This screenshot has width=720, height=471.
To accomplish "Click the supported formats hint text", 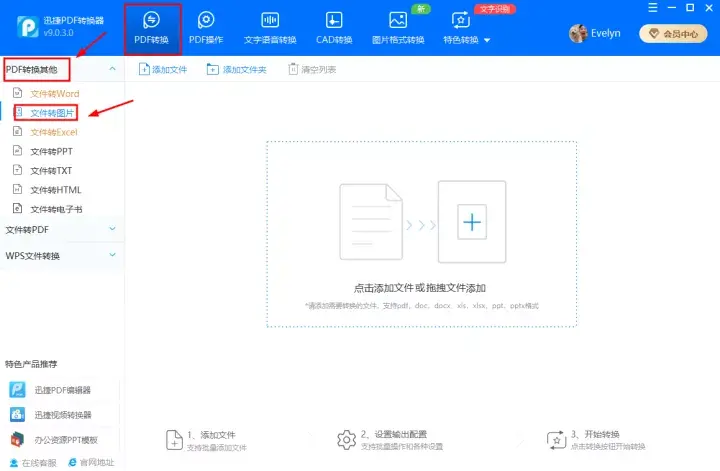I will click(422, 305).
